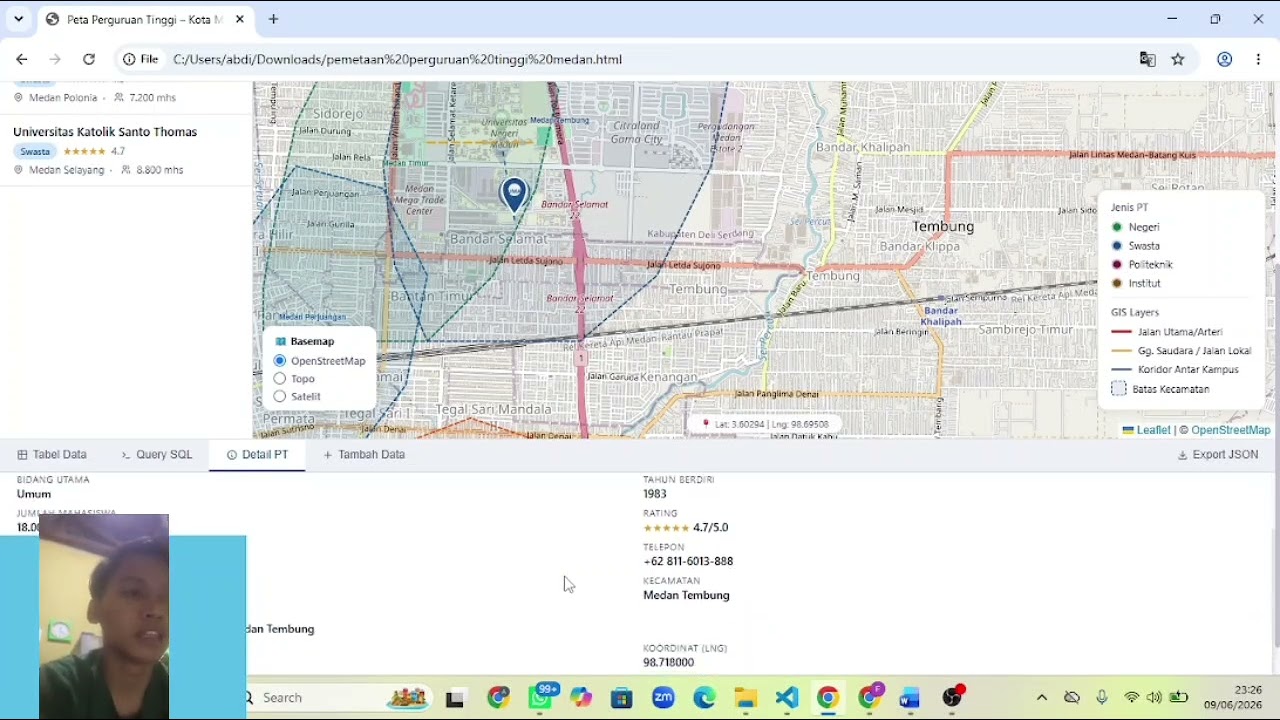Close the Peta Perguruan Tinggi tab
This screenshot has height=720, width=1280.
pyautogui.click(x=240, y=19)
